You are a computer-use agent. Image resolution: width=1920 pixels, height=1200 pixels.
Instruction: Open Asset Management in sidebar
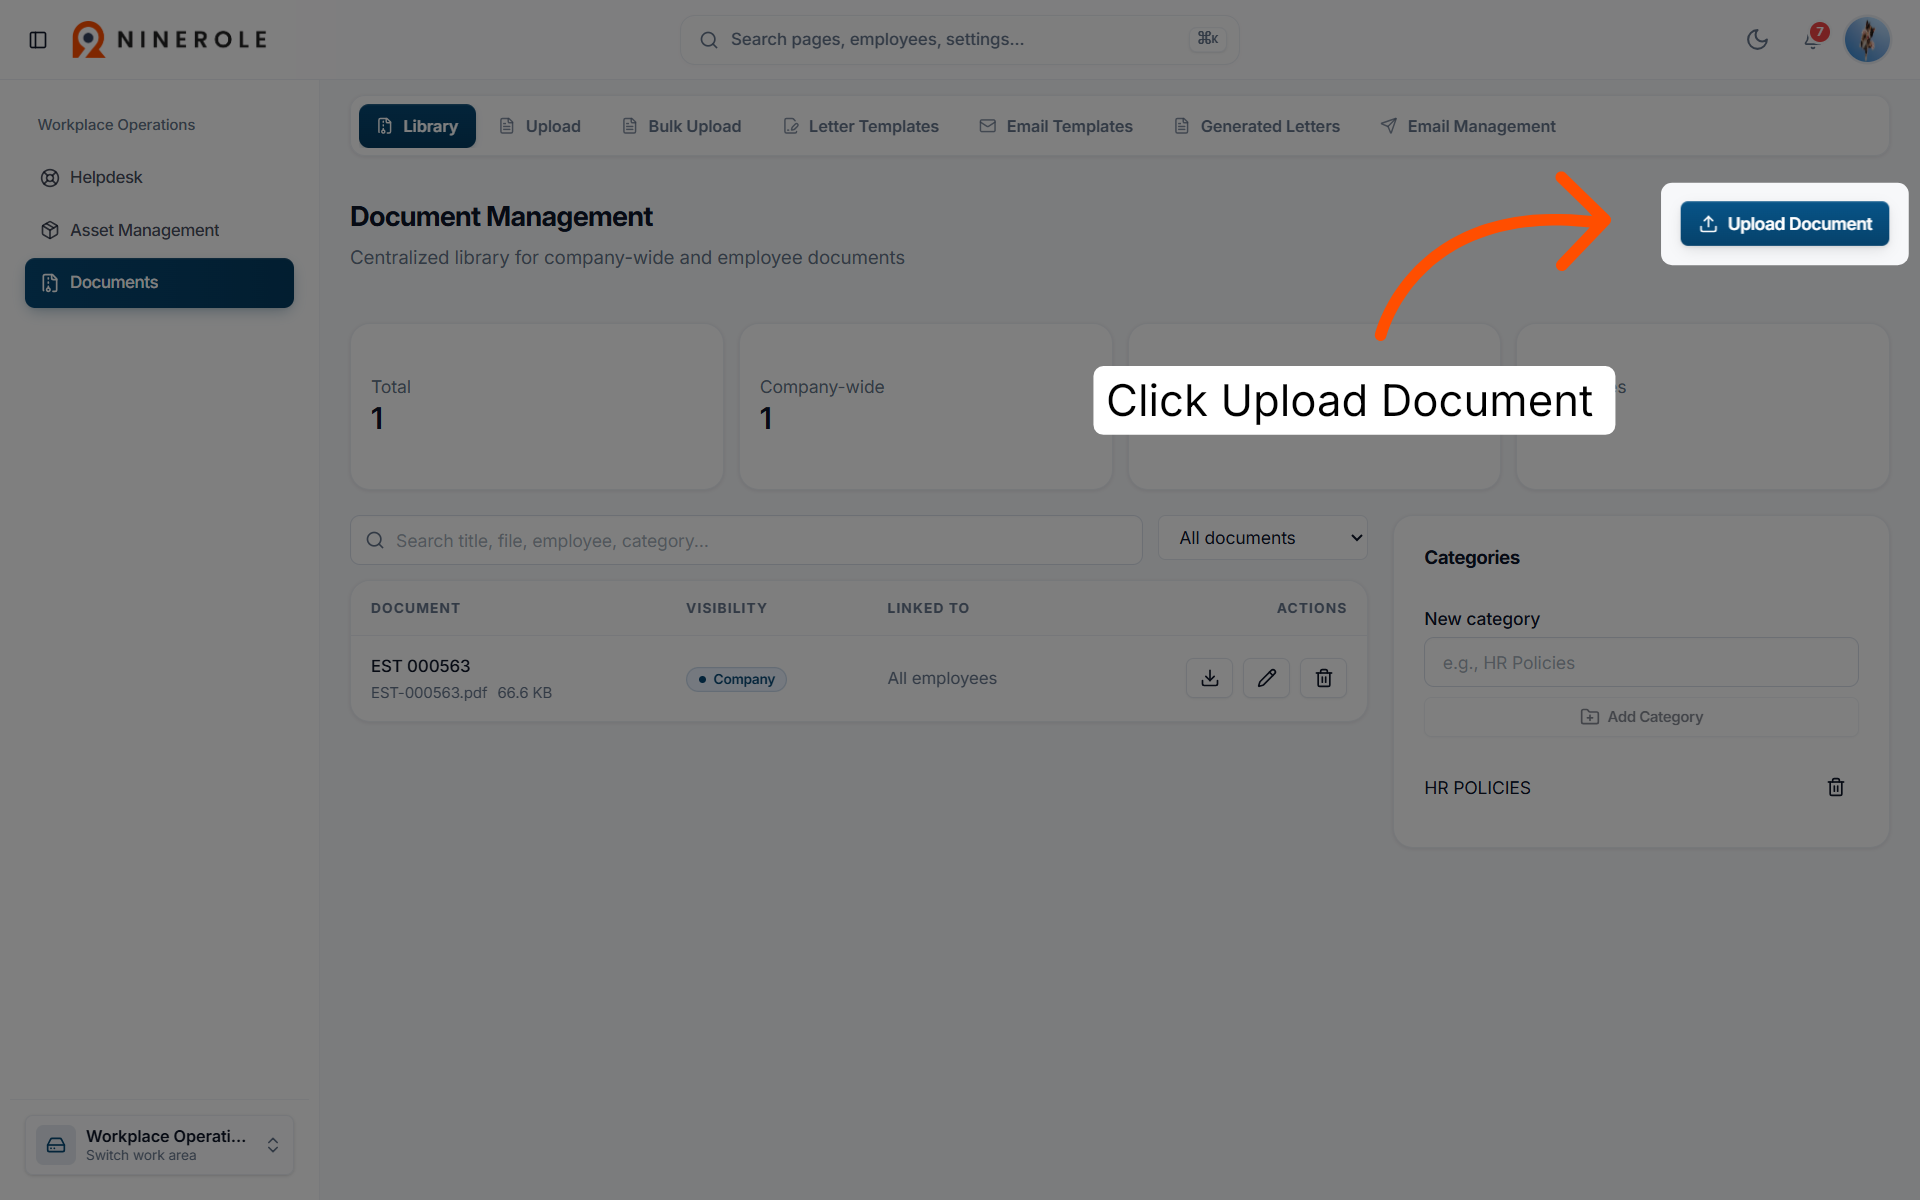click(x=159, y=230)
